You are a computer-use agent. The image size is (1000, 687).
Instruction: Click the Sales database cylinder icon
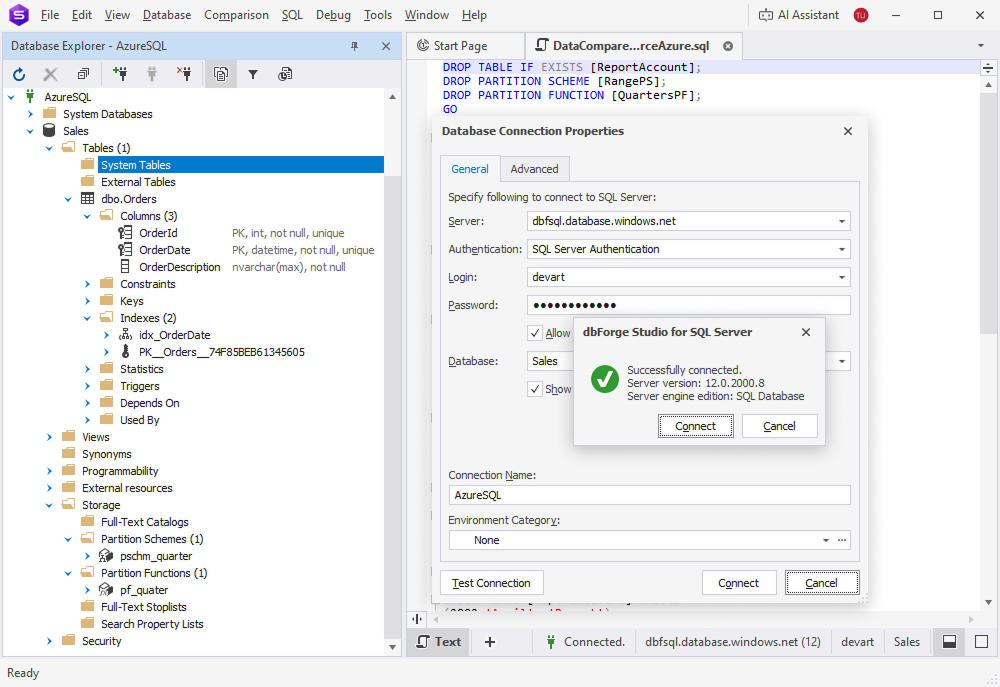pos(49,130)
